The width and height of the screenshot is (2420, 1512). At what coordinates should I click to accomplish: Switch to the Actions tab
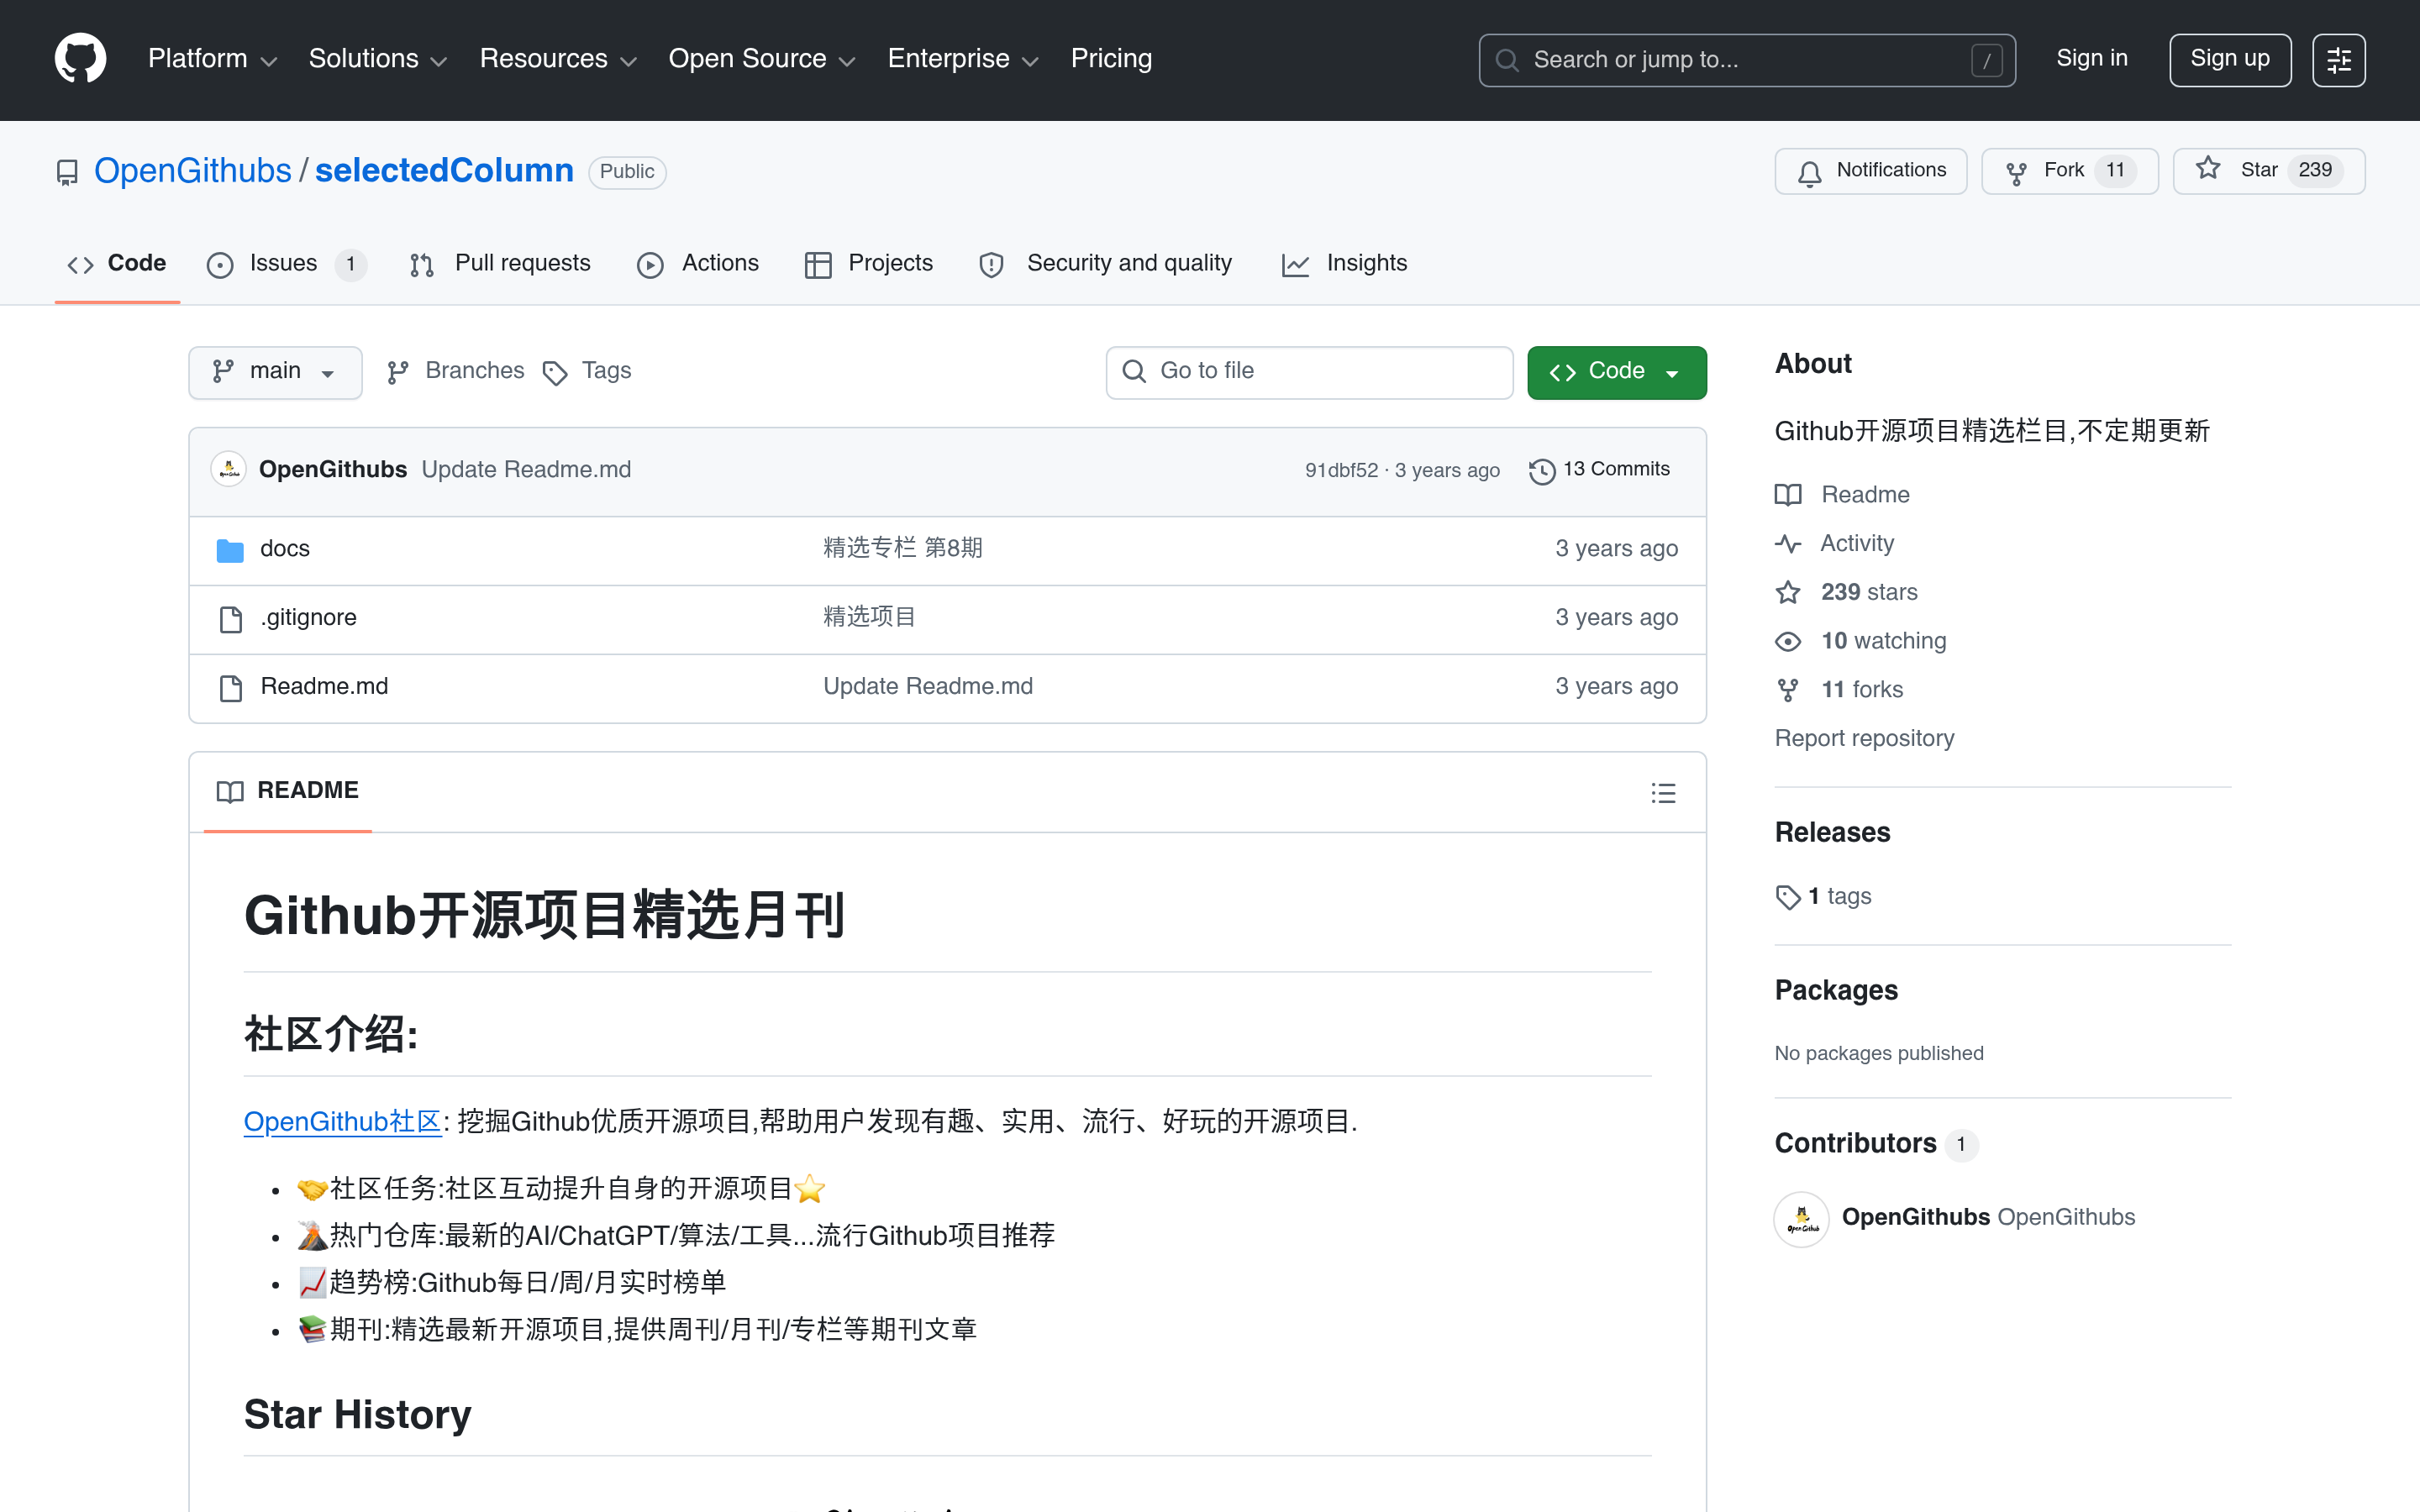point(698,264)
